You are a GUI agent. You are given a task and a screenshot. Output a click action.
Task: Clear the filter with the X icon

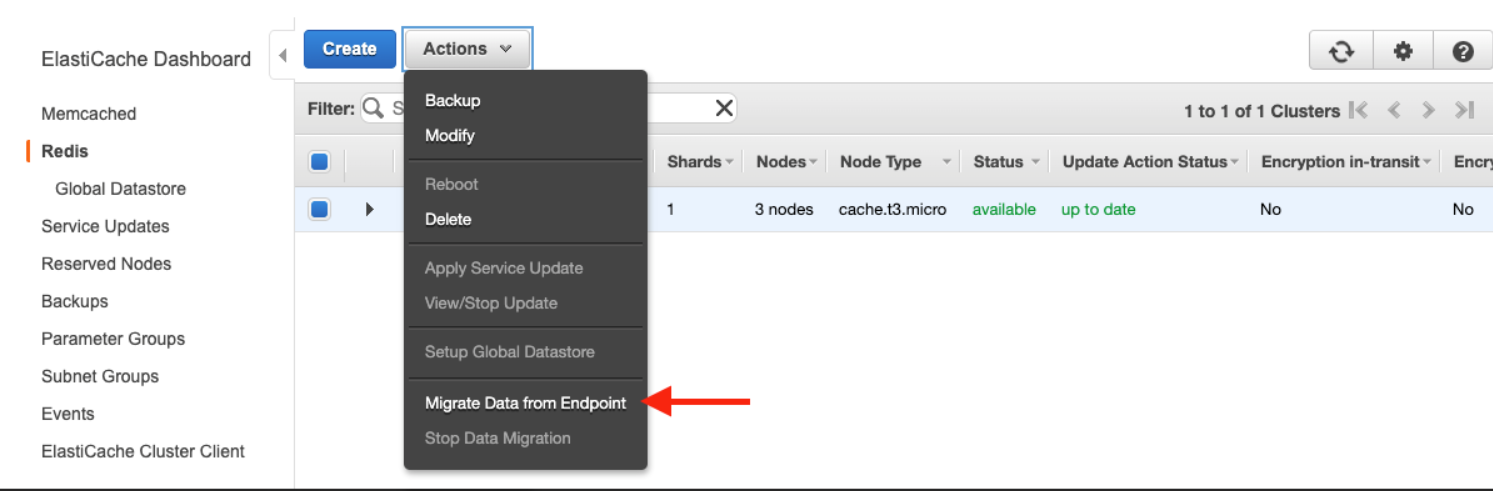[x=725, y=109]
